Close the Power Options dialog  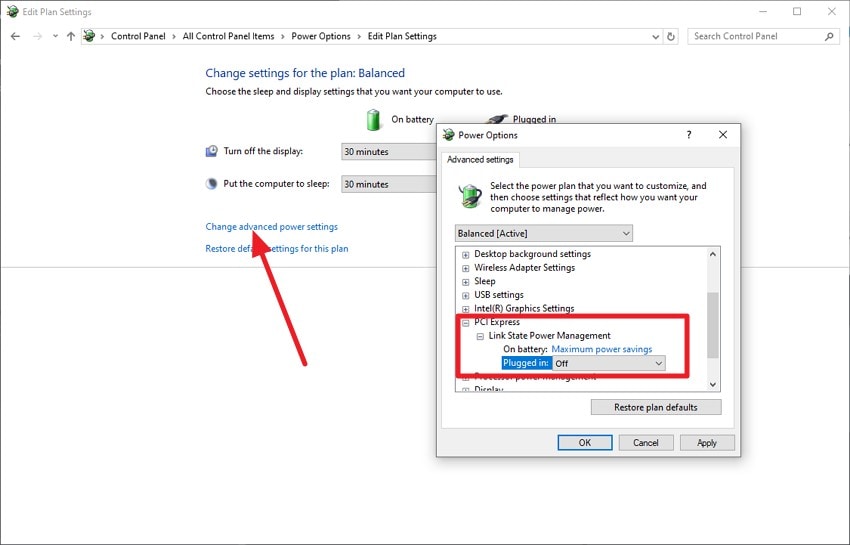pos(723,134)
